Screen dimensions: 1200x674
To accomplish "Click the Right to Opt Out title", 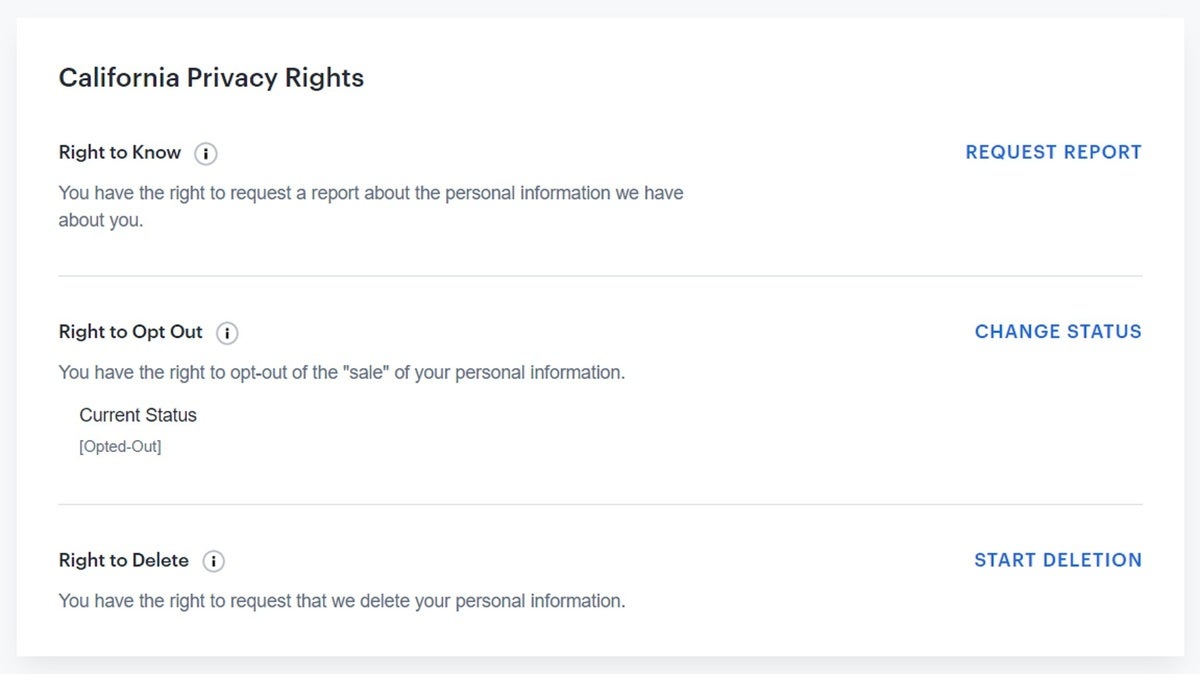I will point(131,332).
